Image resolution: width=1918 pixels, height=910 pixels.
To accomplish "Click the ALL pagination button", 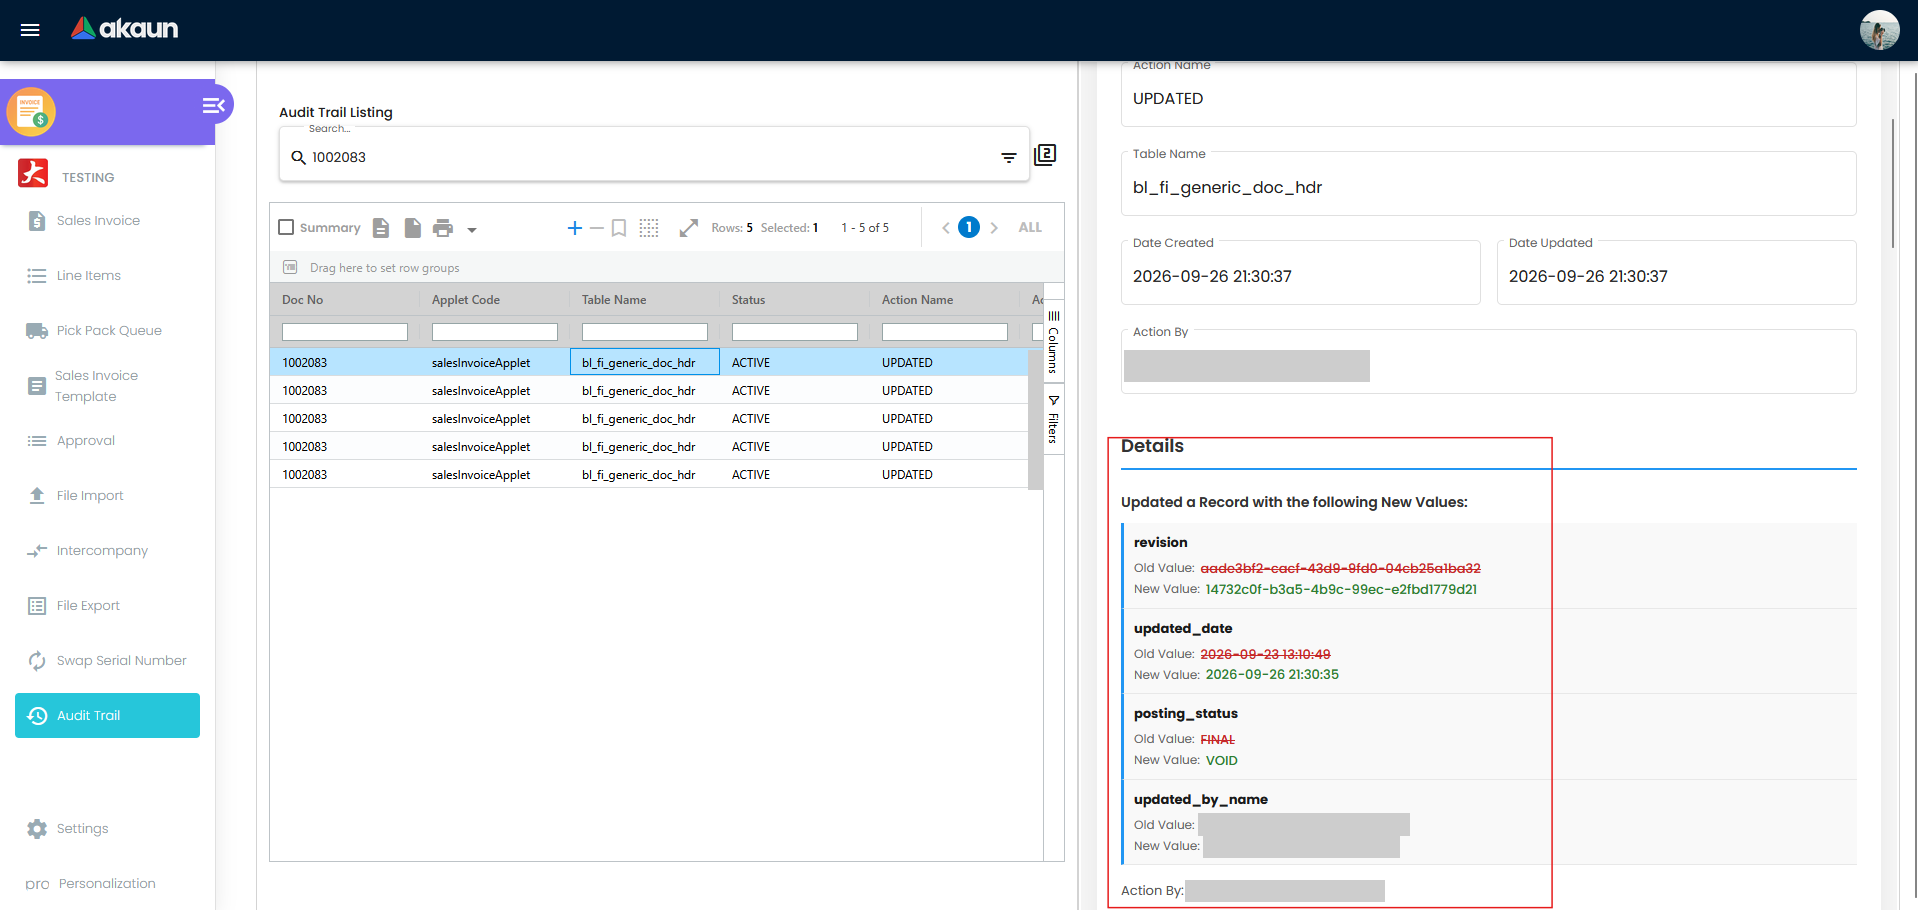I will click(x=1030, y=228).
